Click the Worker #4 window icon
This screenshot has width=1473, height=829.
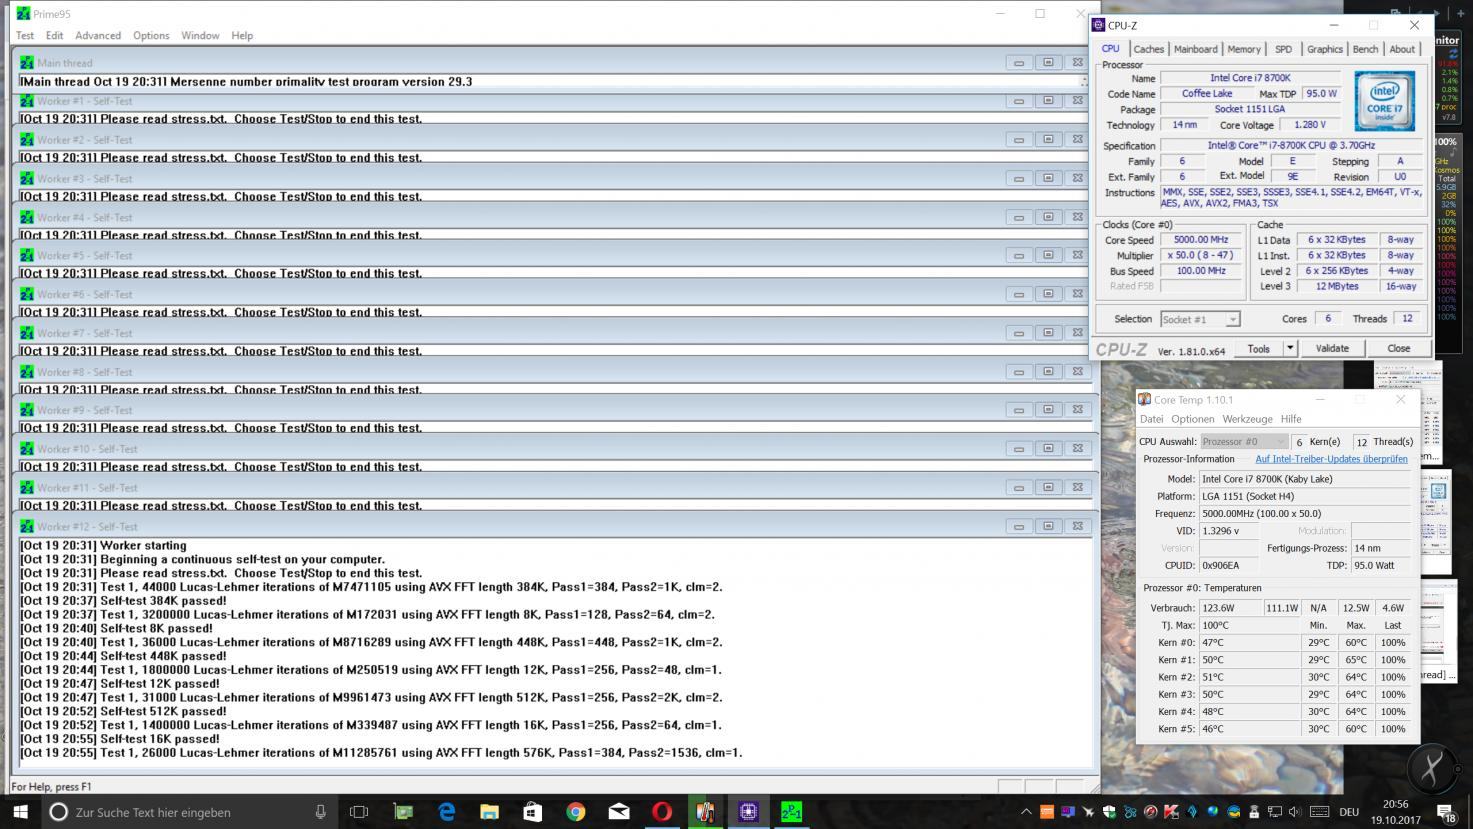[x=27, y=217]
